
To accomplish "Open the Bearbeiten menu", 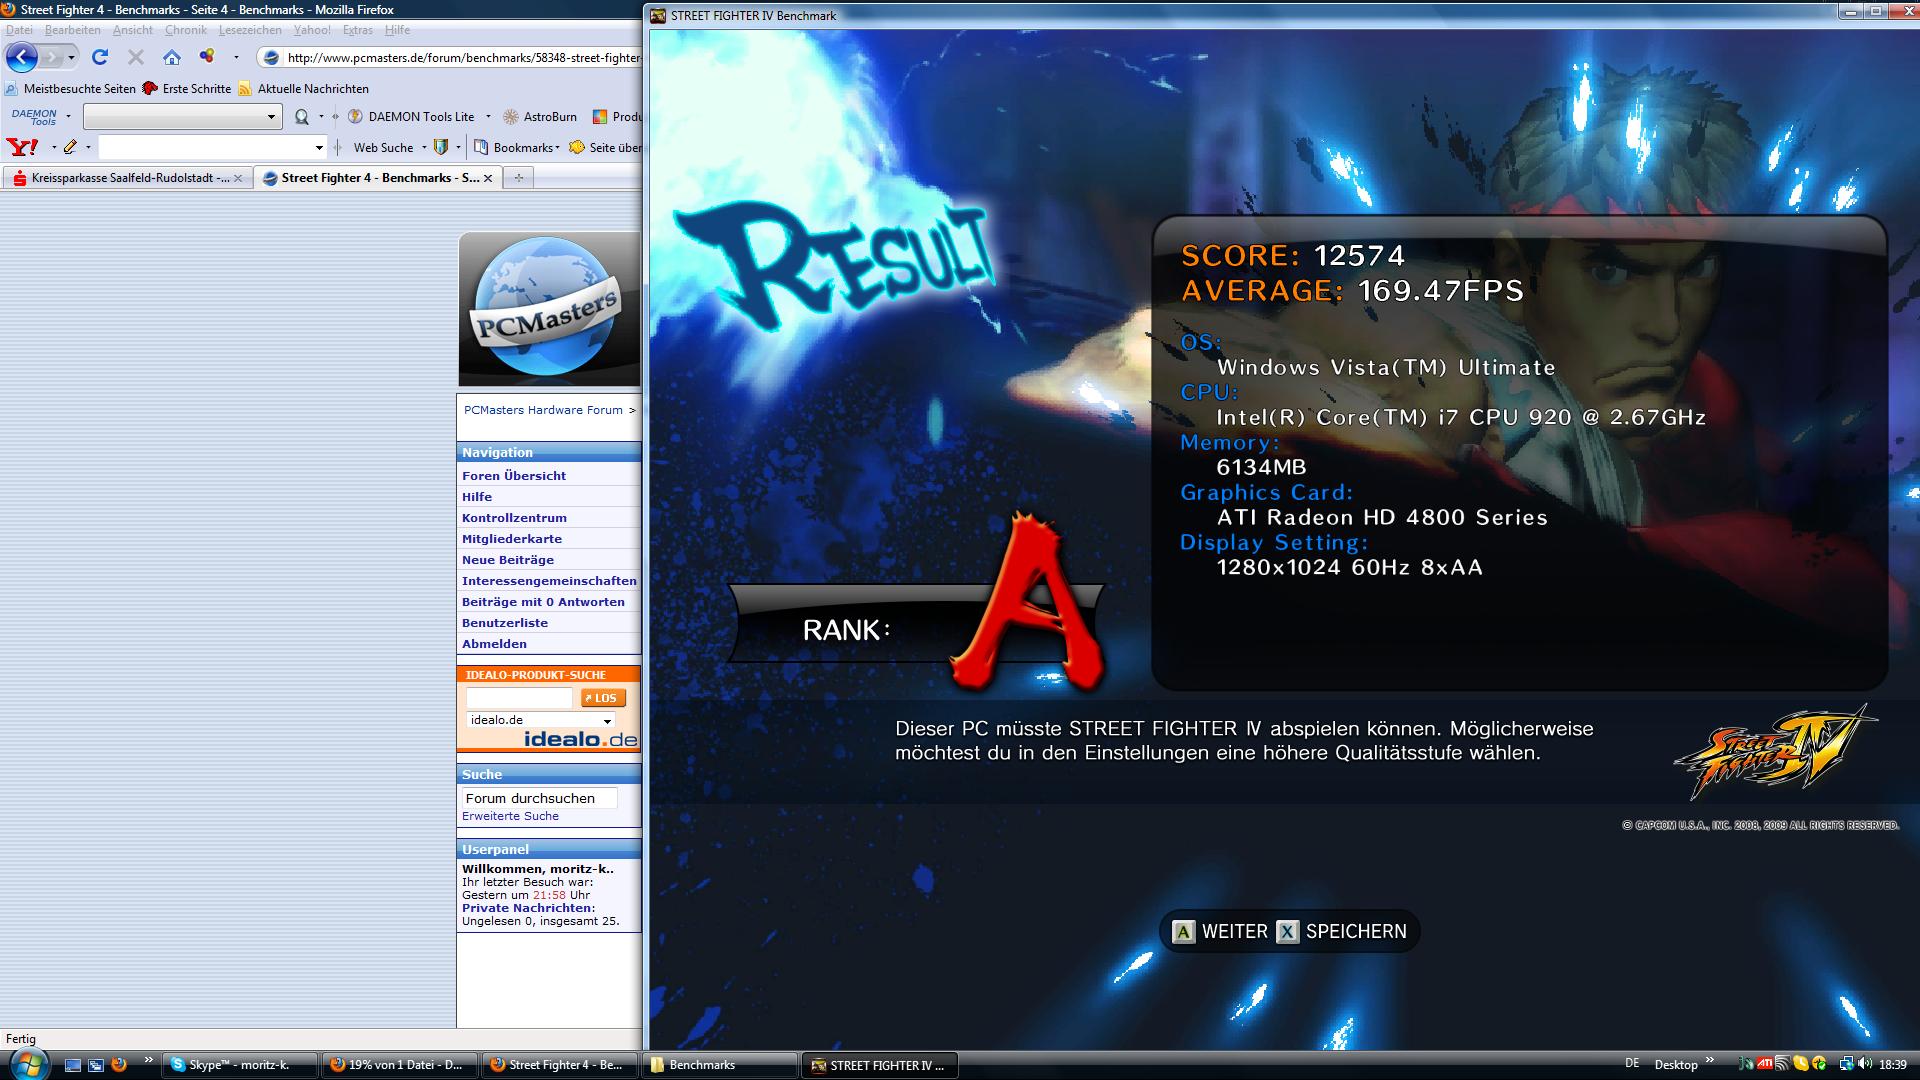I will pos(72,30).
